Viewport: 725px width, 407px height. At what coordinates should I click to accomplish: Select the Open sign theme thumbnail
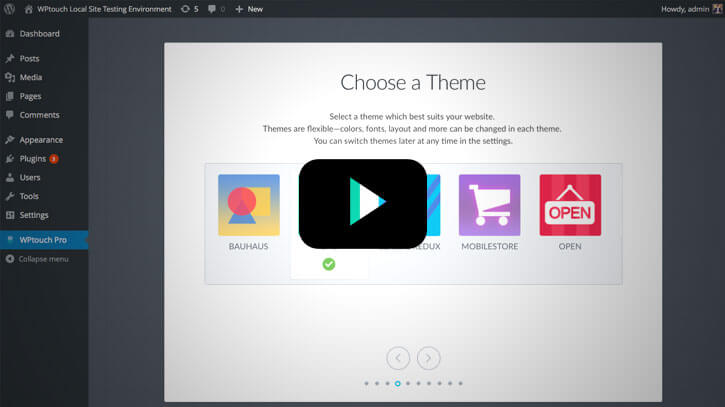pos(570,205)
